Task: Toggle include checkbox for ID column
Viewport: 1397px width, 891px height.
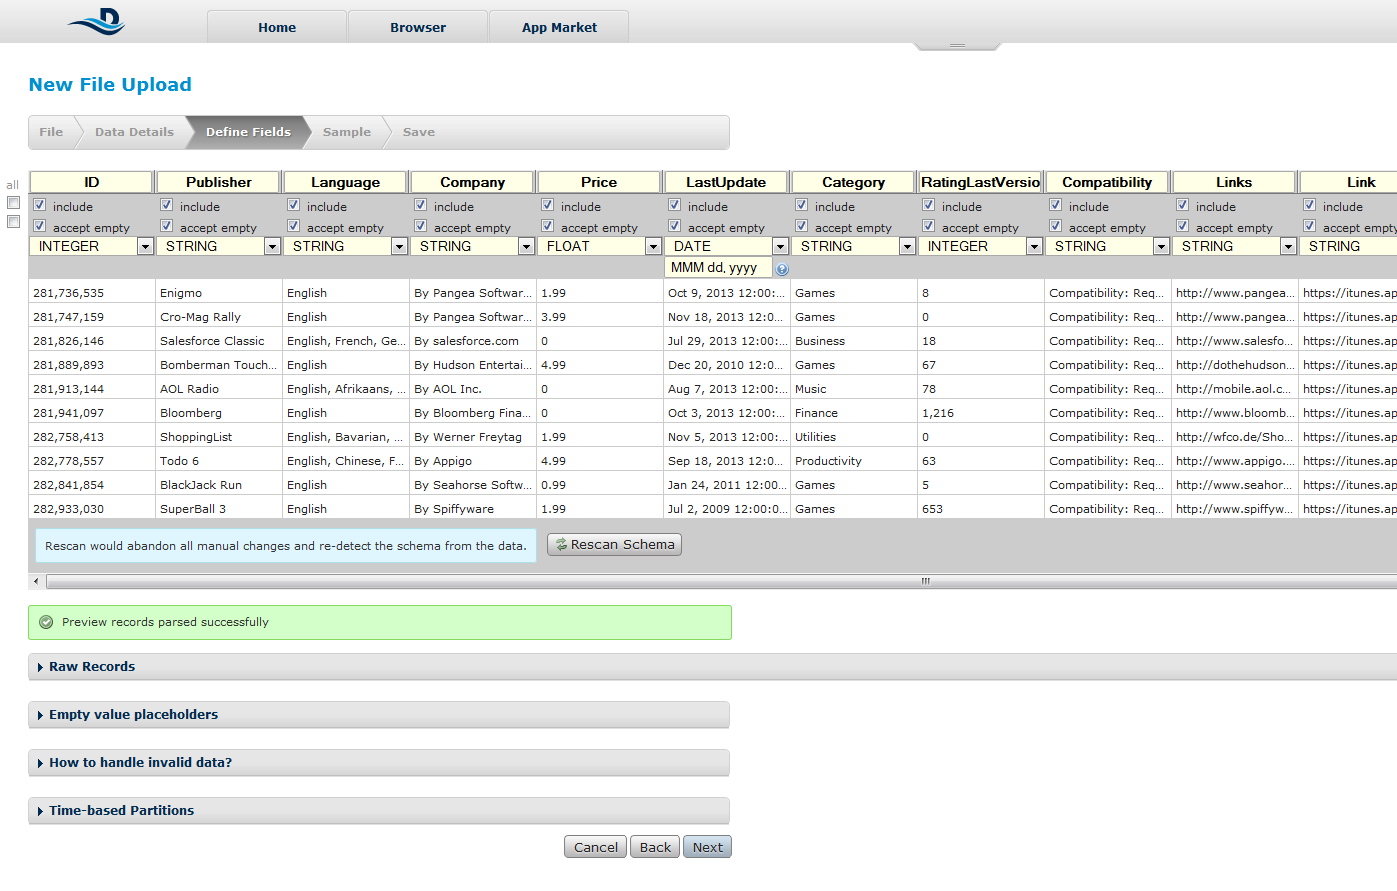Action: tap(40, 205)
